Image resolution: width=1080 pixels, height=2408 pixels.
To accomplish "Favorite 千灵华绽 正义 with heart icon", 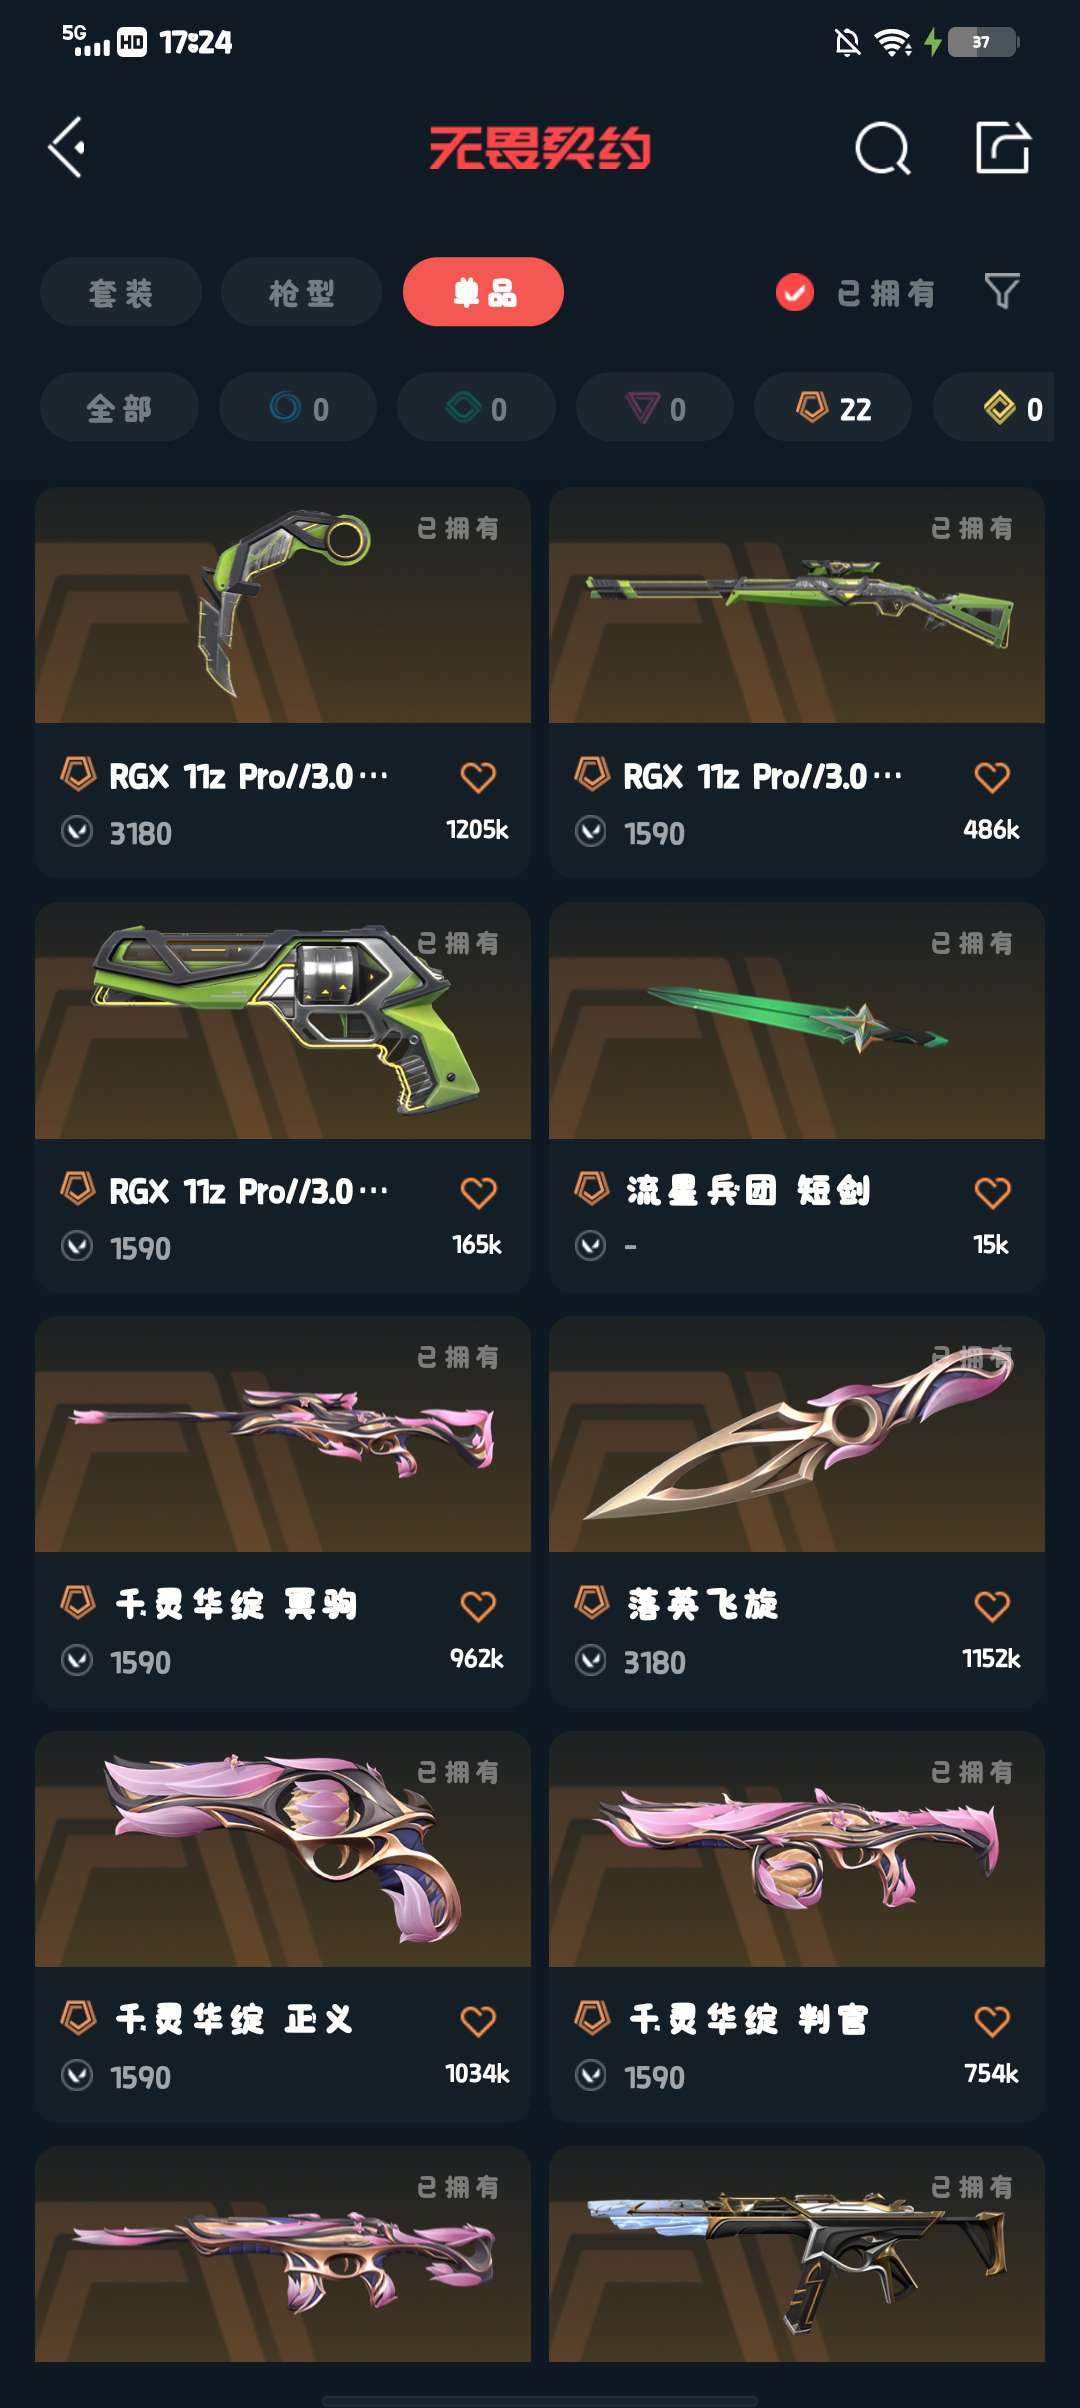I will click(478, 2021).
